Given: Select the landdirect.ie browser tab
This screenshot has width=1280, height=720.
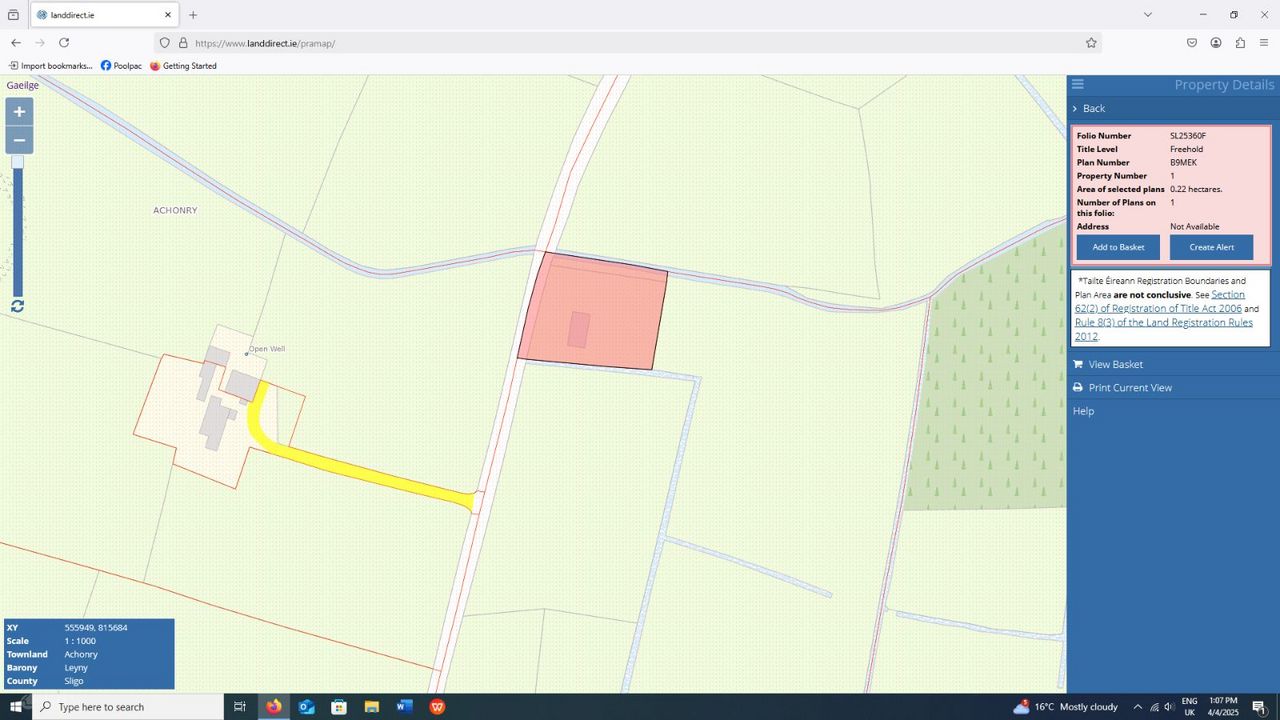Looking at the screenshot, I should click(x=104, y=15).
